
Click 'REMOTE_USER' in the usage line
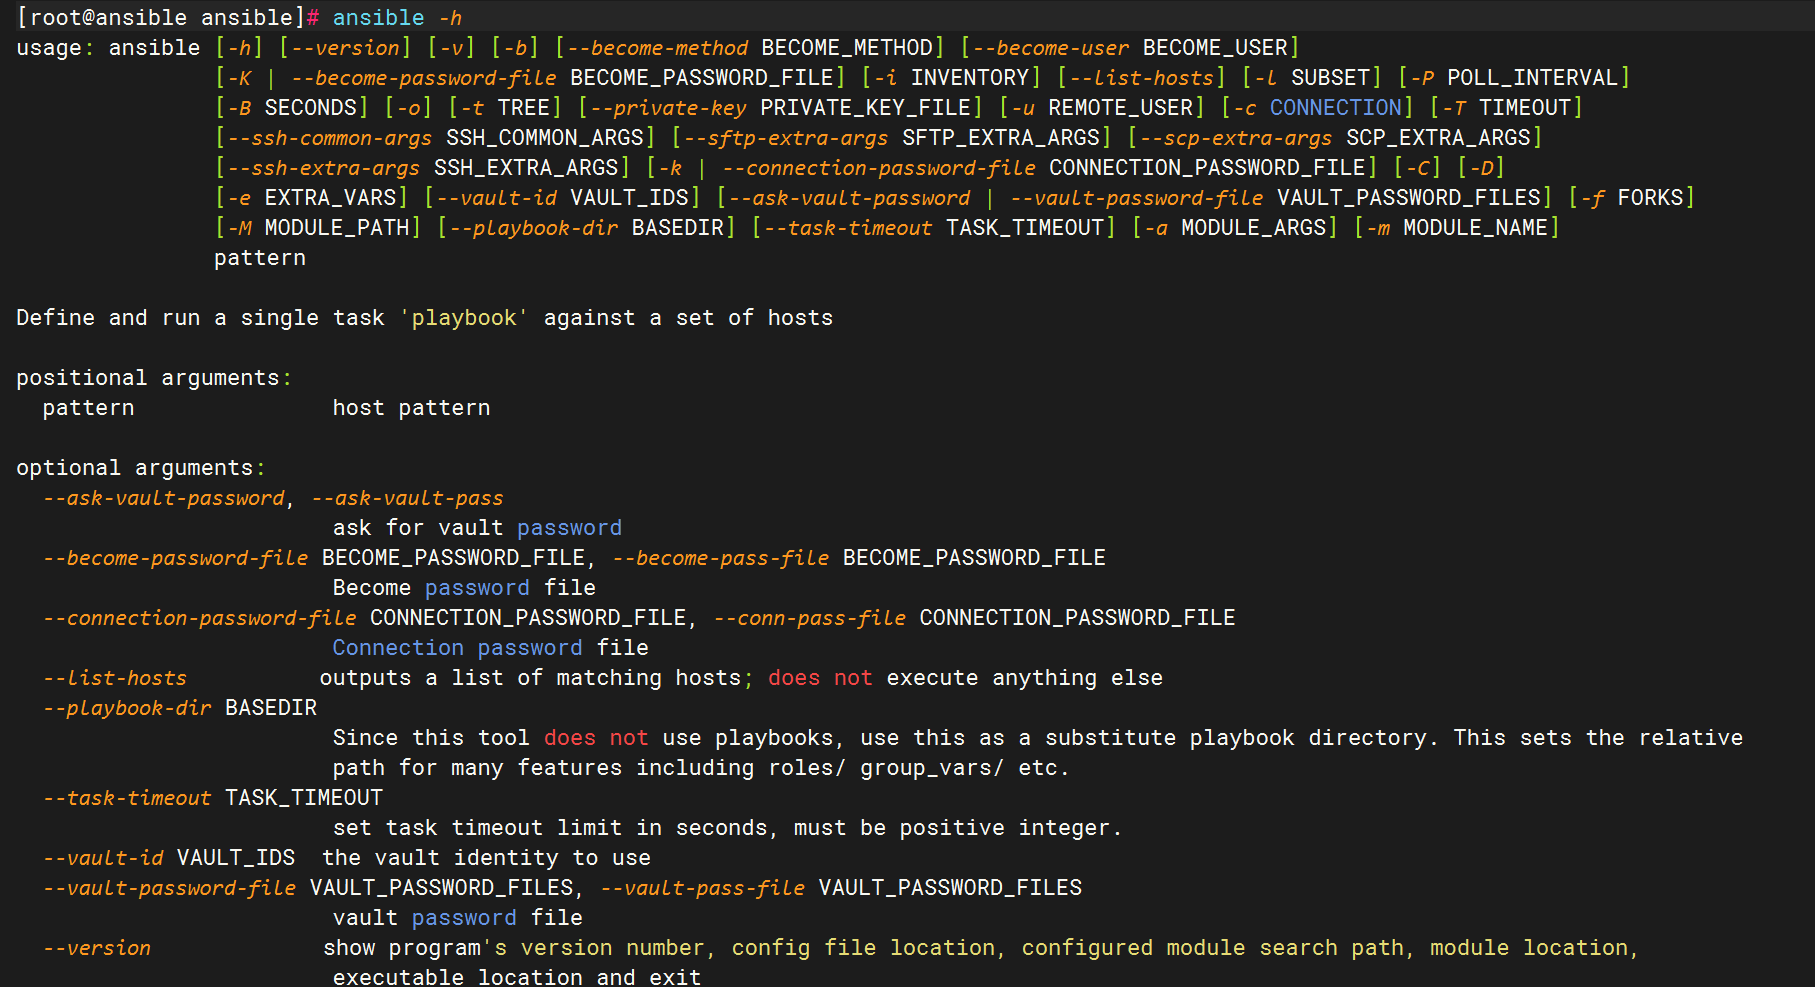[x=1120, y=108]
